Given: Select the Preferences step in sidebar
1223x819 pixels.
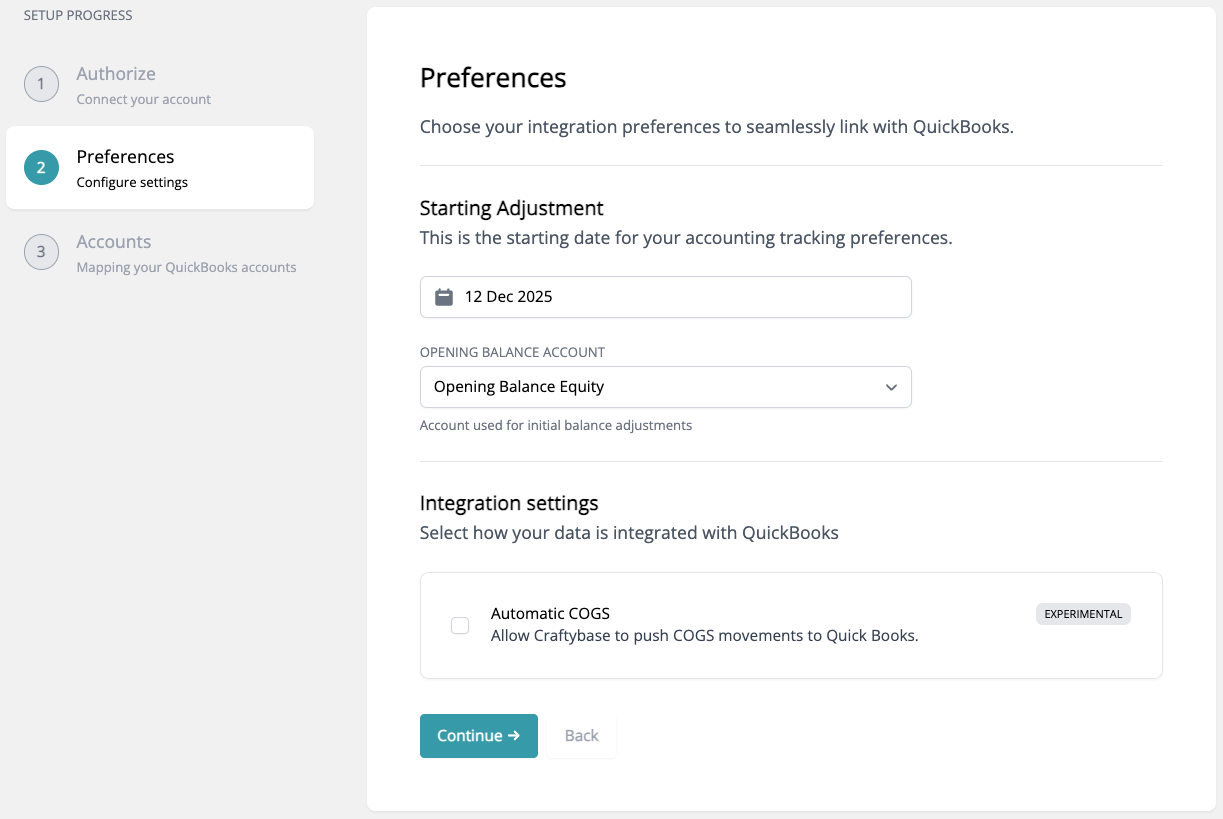Looking at the screenshot, I should (125, 157).
